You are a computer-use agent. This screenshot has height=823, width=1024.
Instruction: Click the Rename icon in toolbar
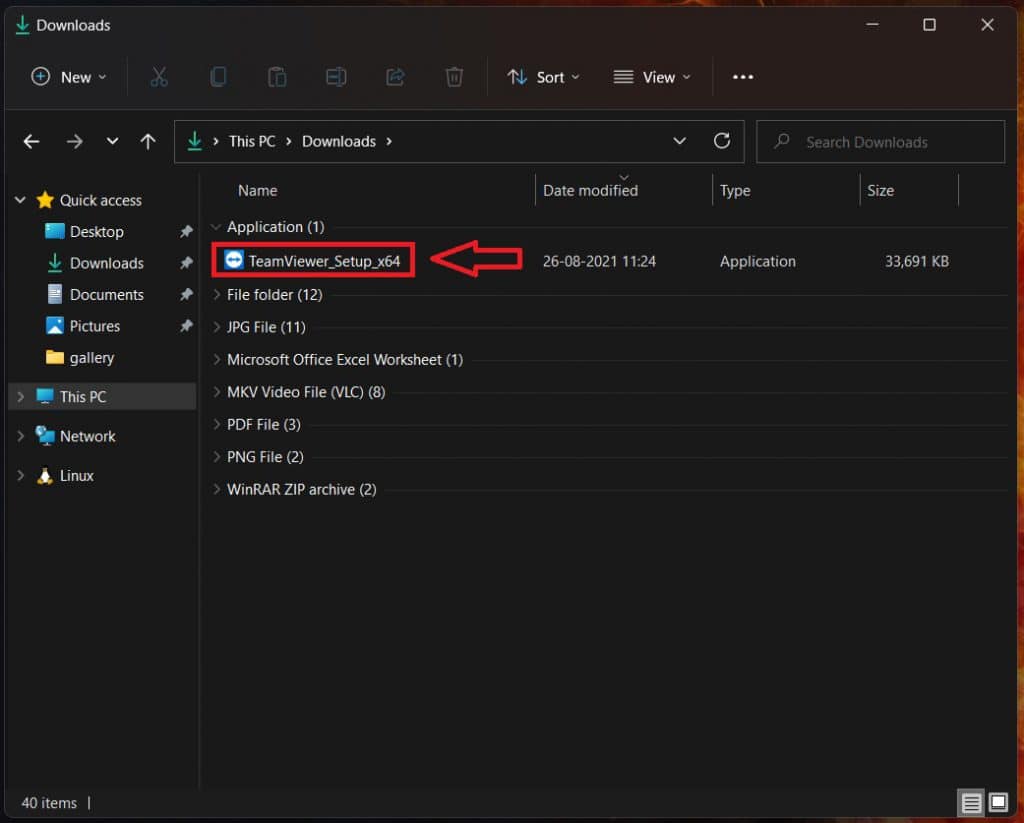pos(336,77)
